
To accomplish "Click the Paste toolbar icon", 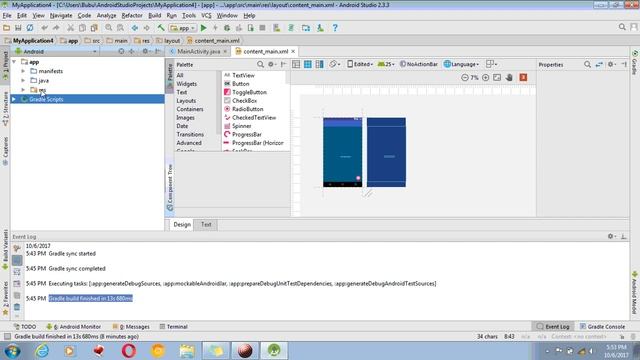I will pyautogui.click(x=94, y=28).
